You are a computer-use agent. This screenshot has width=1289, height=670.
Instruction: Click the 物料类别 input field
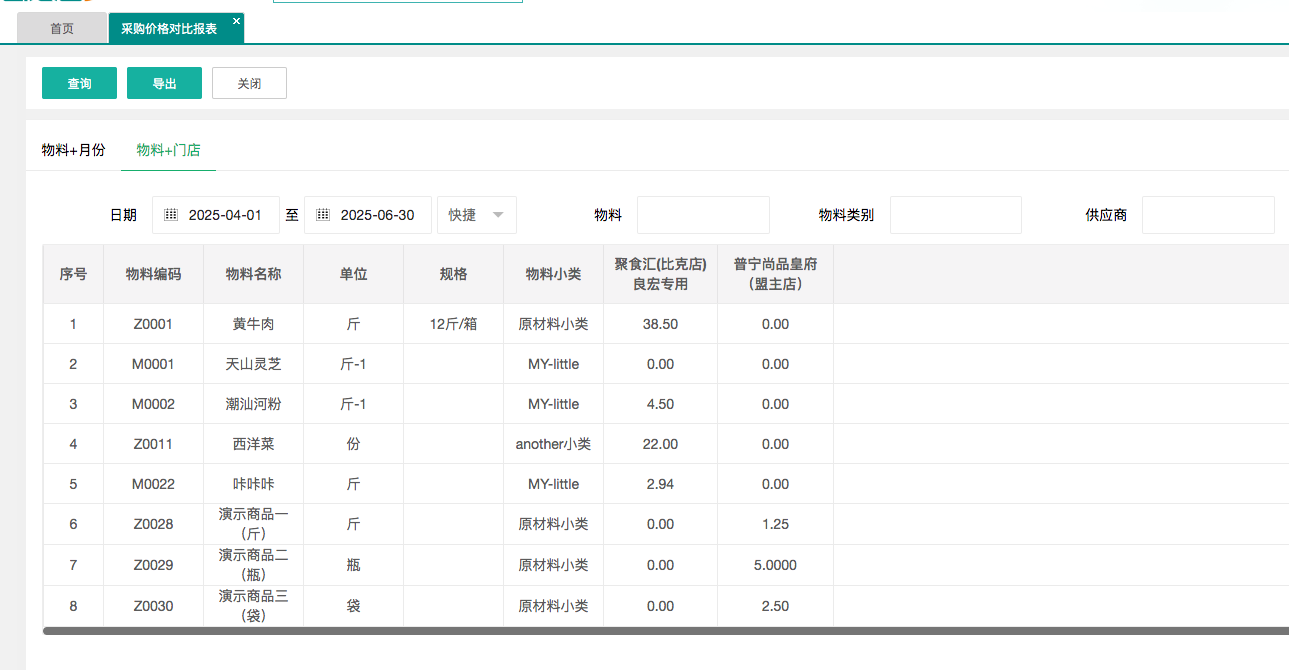pos(955,215)
